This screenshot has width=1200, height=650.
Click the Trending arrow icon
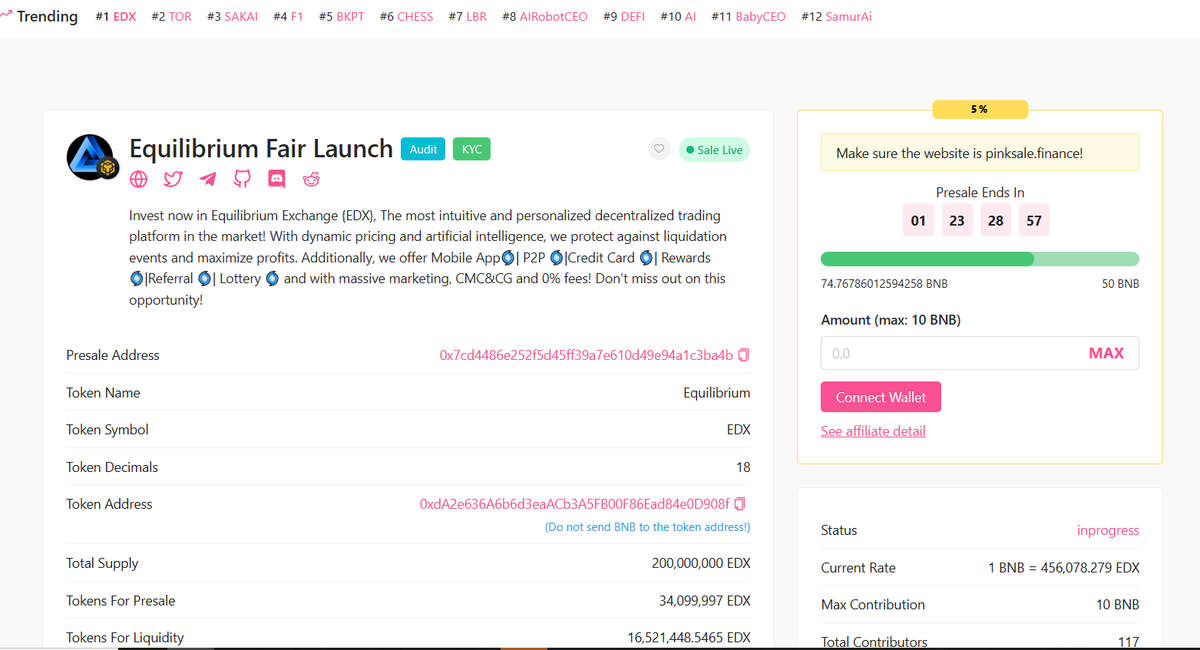pyautogui.click(x=7, y=15)
